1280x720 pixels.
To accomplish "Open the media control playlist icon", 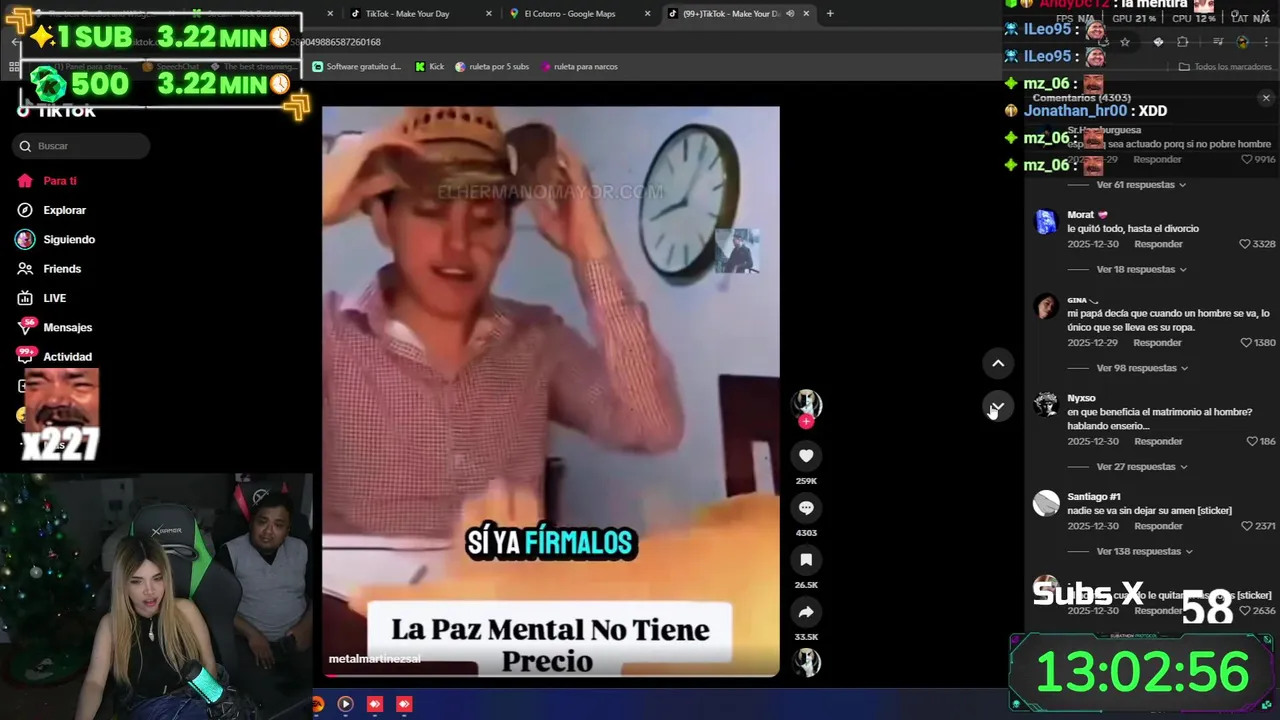I will [x=1218, y=42].
